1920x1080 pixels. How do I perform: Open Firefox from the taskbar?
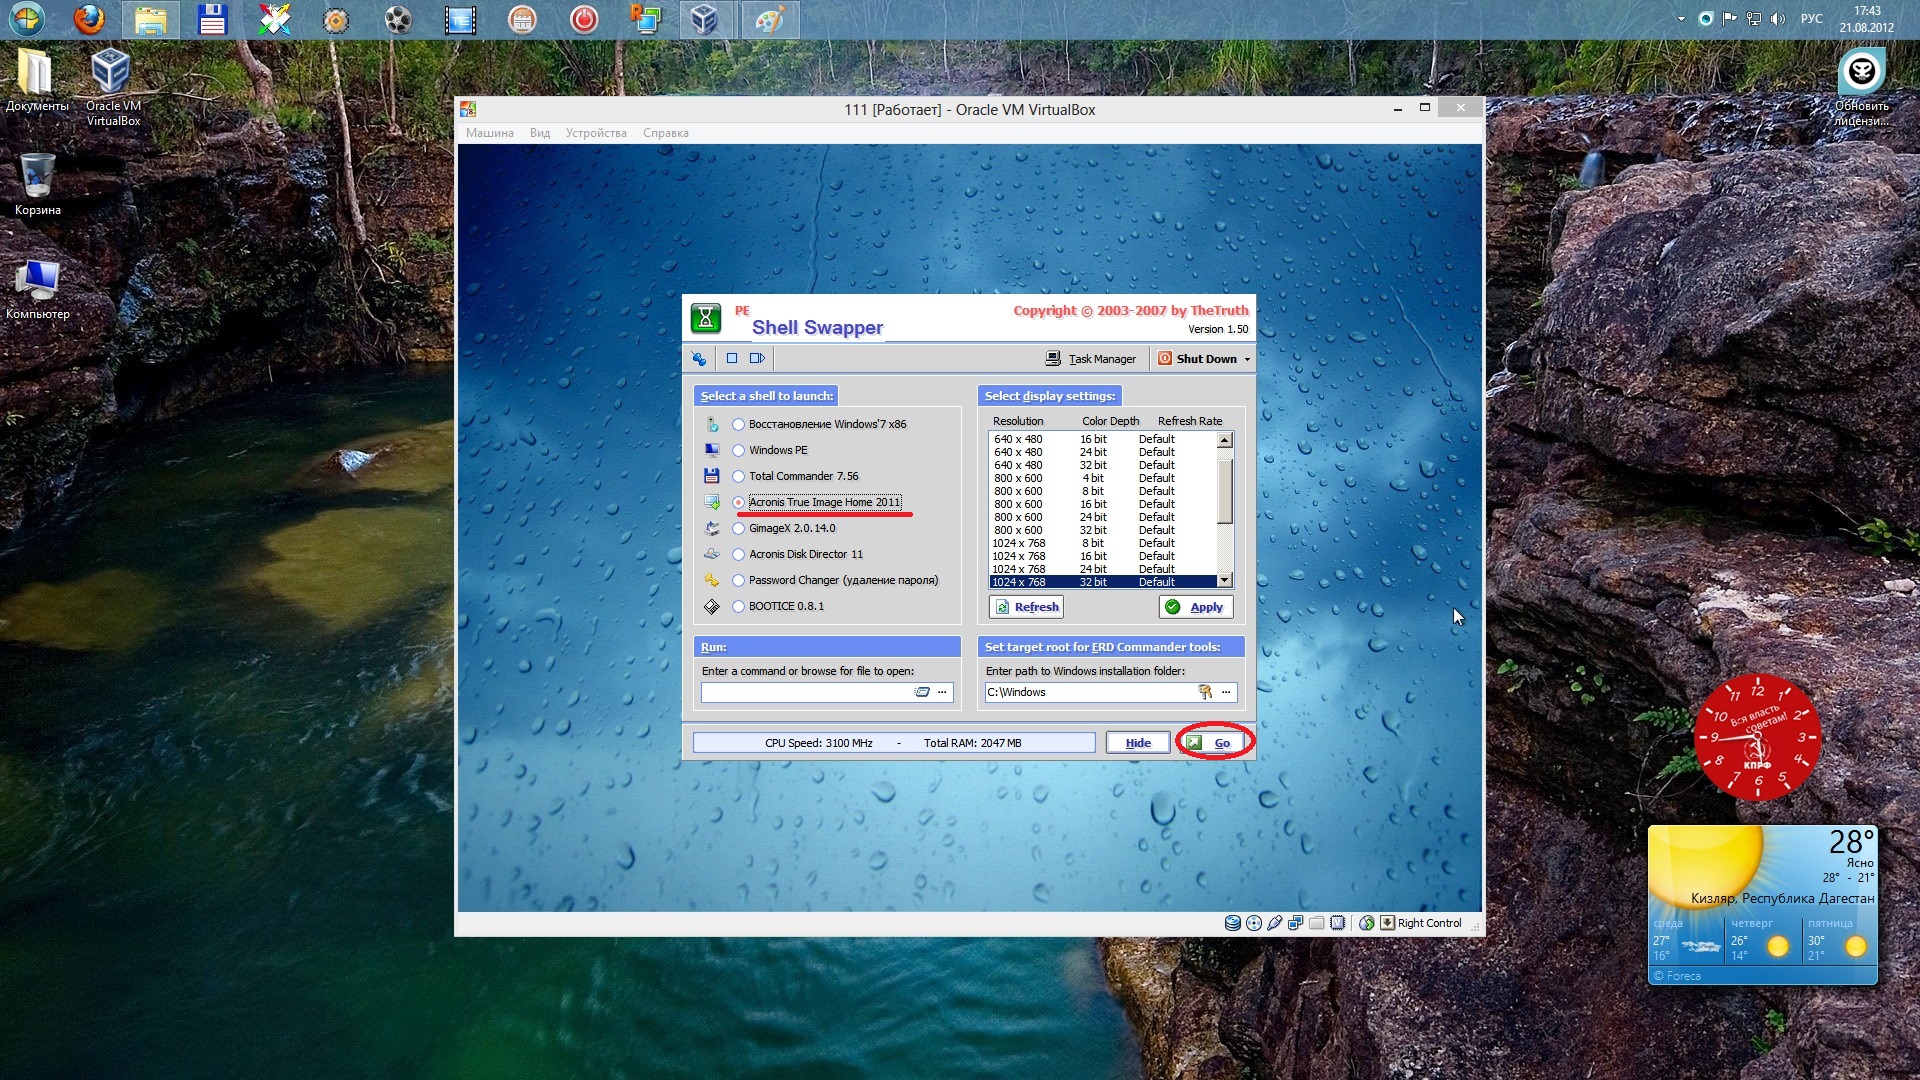click(90, 19)
